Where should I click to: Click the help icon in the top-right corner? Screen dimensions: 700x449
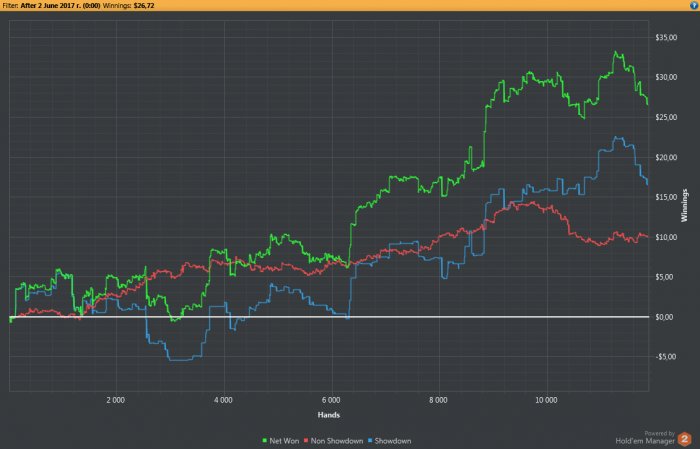[x=696, y=5]
